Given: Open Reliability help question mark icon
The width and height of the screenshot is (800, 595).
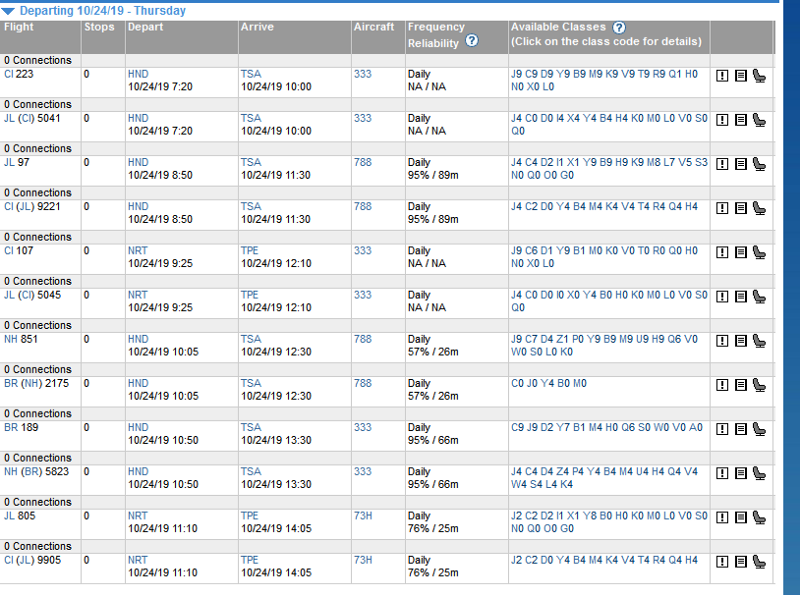Looking at the screenshot, I should [x=472, y=40].
